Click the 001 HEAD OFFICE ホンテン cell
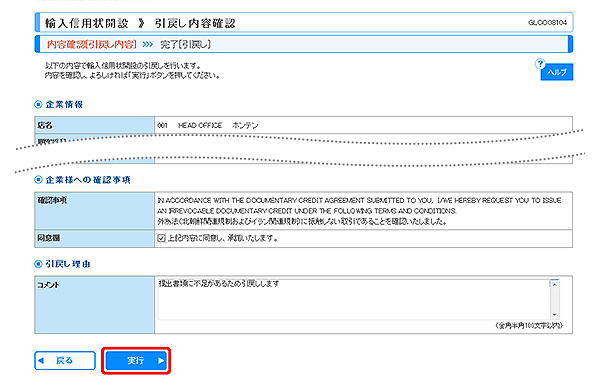Viewport: 600px width, 384px height. (x=364, y=125)
